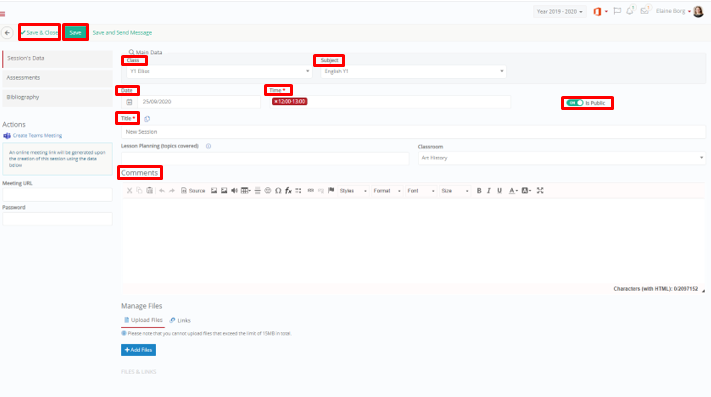The image size is (711, 397).
Task: Click the Undo arrow in editor
Action: 162,191
